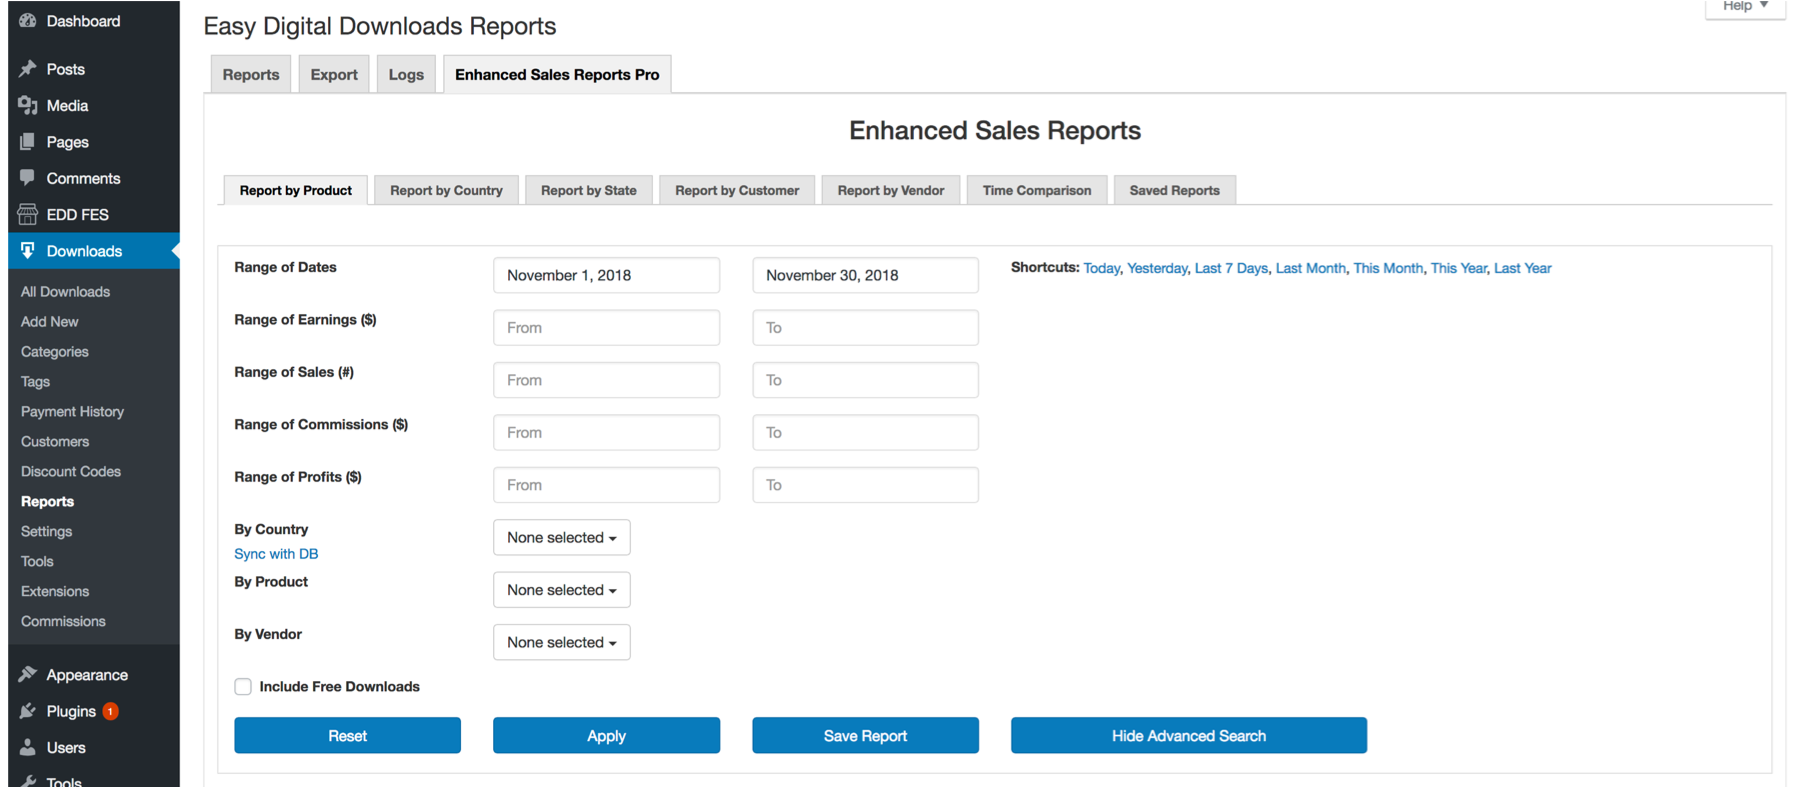Viewport: 1808px width, 787px height.
Task: Click Range of Sales From field
Action: 606,380
